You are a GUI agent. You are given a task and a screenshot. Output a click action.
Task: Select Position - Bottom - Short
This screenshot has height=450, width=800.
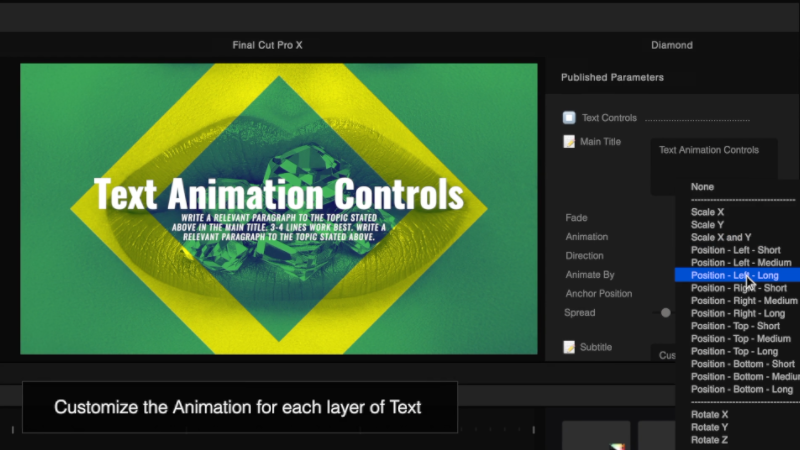[742, 364]
